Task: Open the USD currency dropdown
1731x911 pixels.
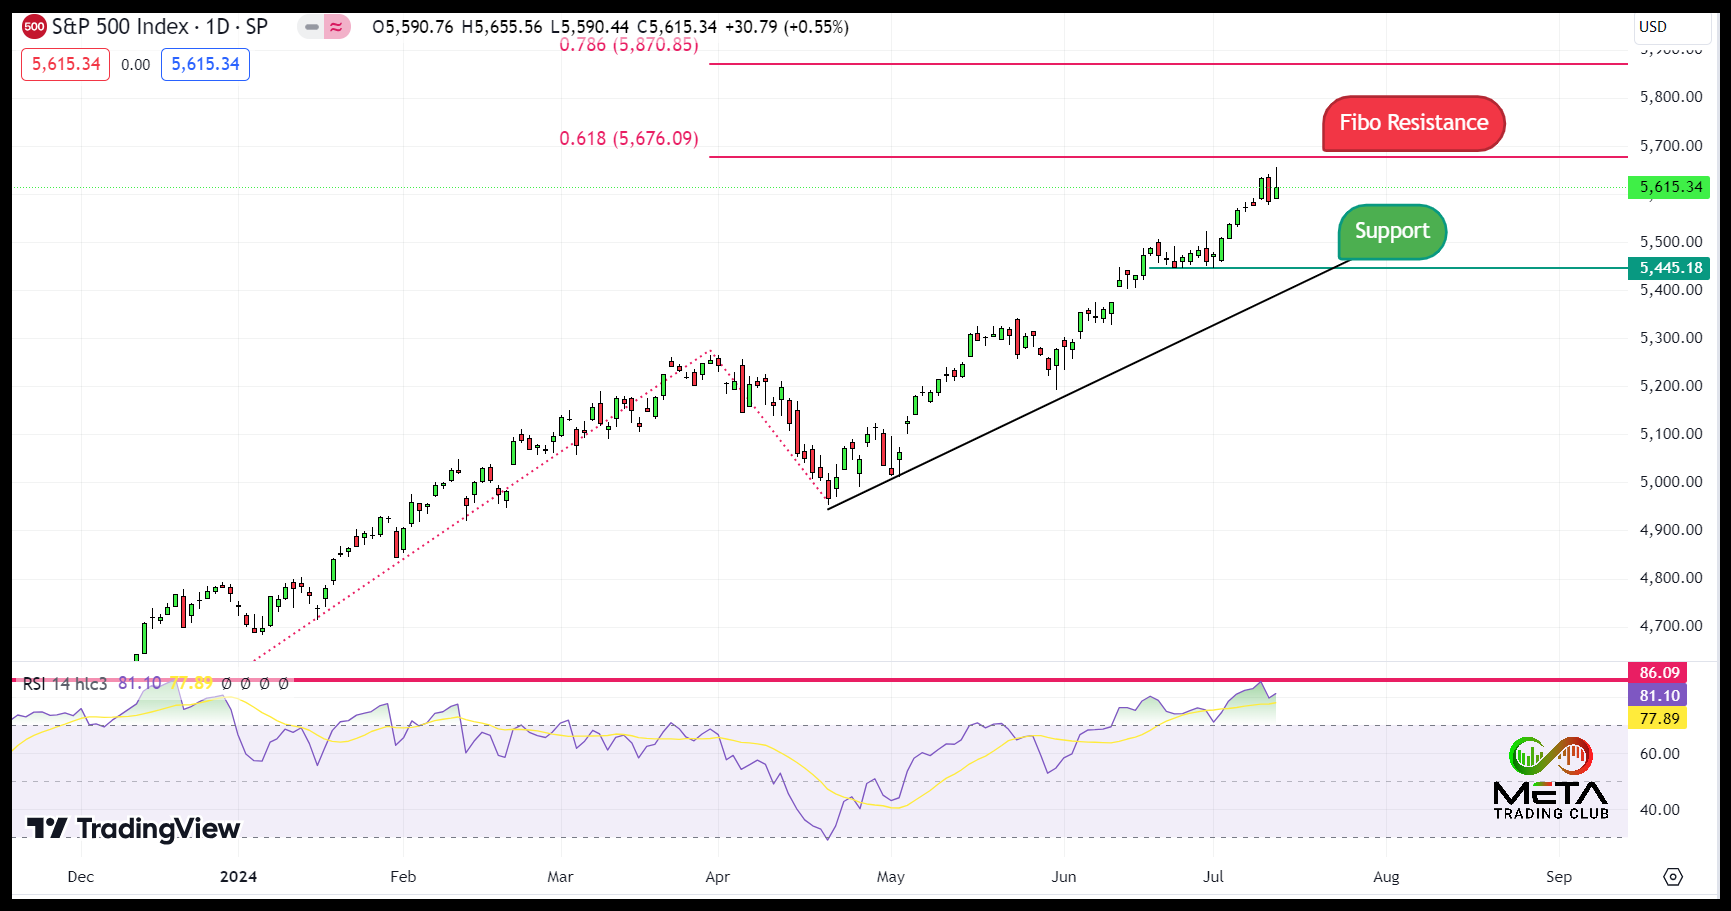Action: (1671, 27)
